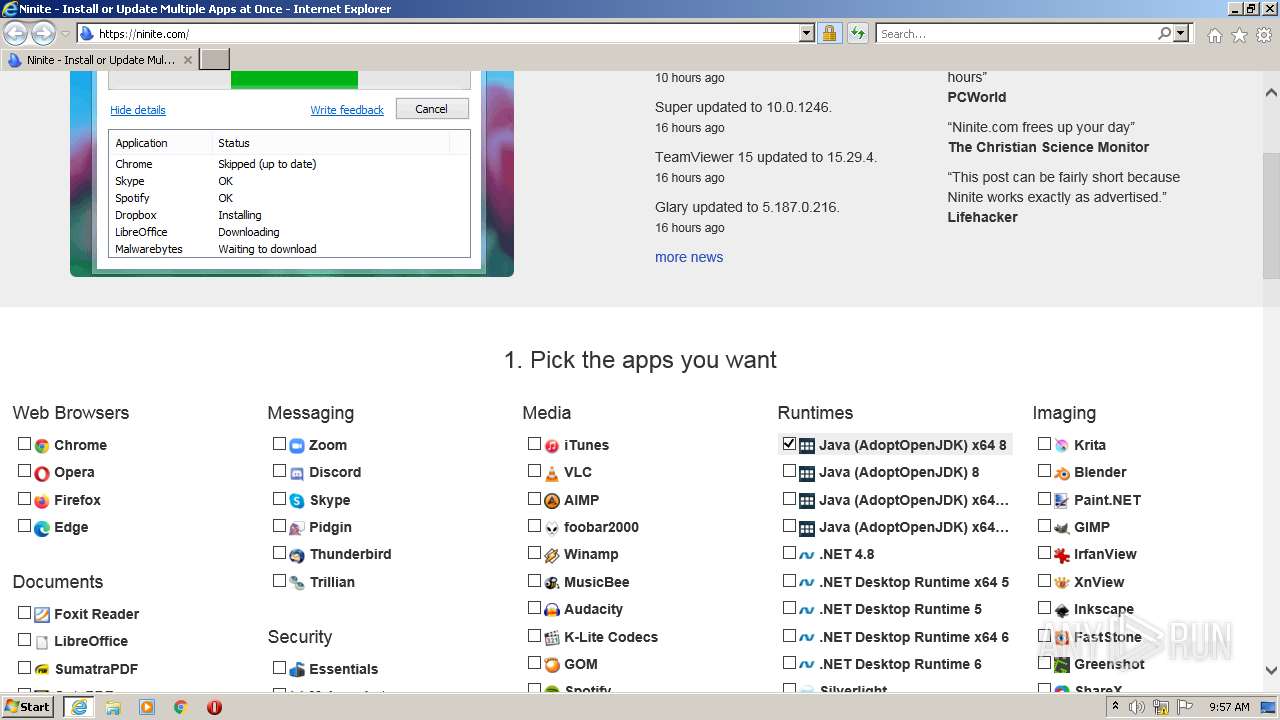Uncheck Java (AdoptOpenJDK) x64 8 checkbox
Viewport: 1280px width, 720px height.
[x=790, y=444]
